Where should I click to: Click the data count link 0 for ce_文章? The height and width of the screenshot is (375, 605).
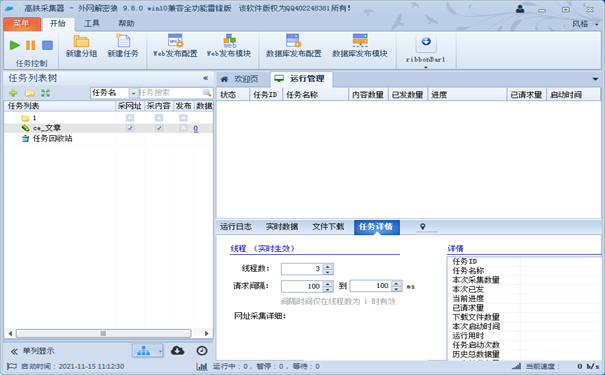[x=196, y=128]
